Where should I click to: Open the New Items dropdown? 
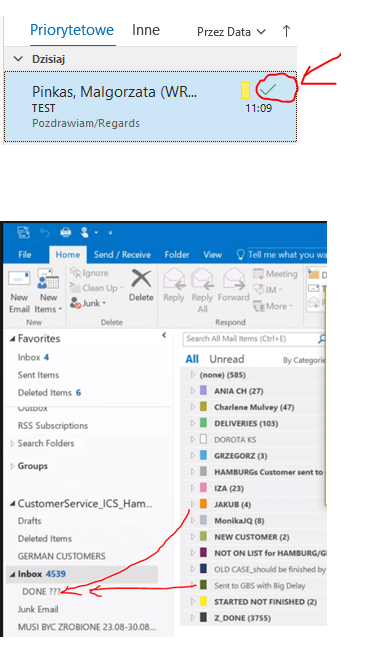[x=48, y=291]
